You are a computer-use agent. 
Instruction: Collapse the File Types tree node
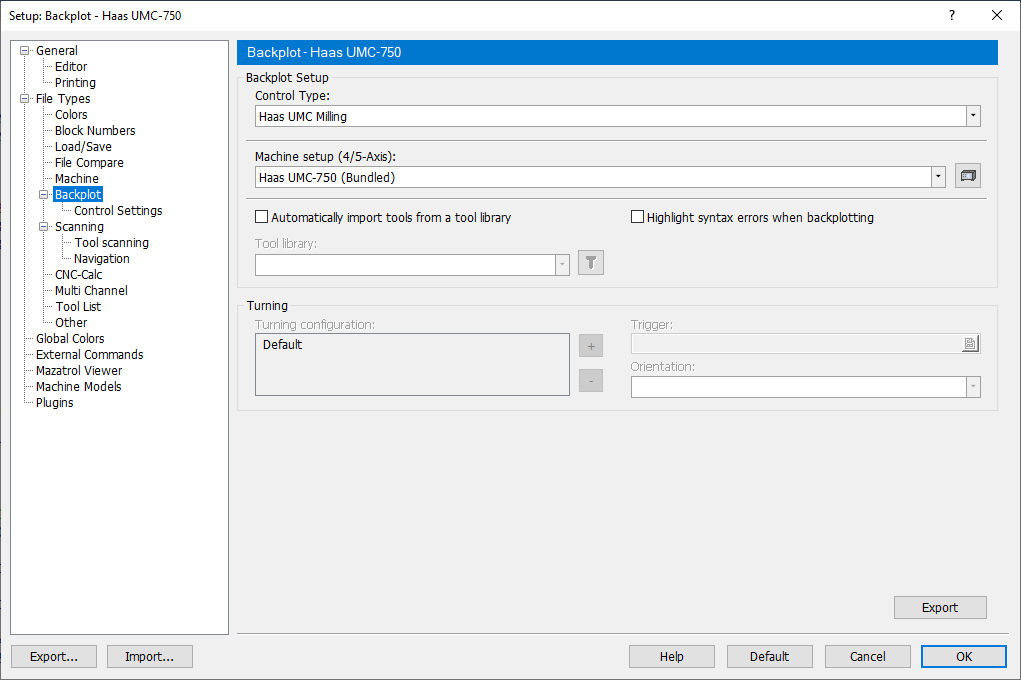pos(25,98)
